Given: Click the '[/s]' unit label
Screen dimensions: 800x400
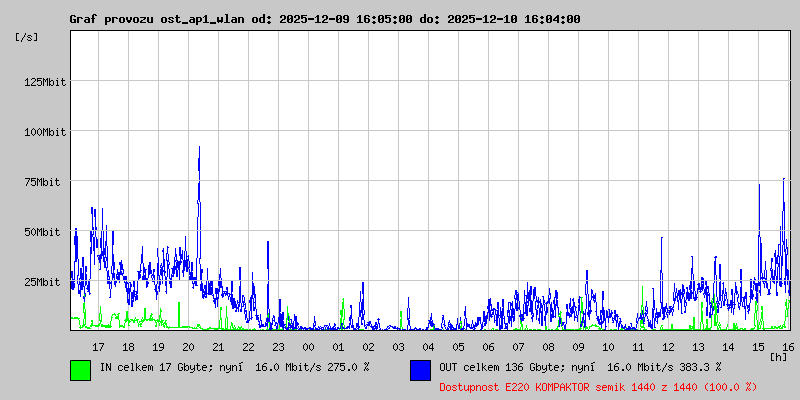Looking at the screenshot, I should coord(27,37).
